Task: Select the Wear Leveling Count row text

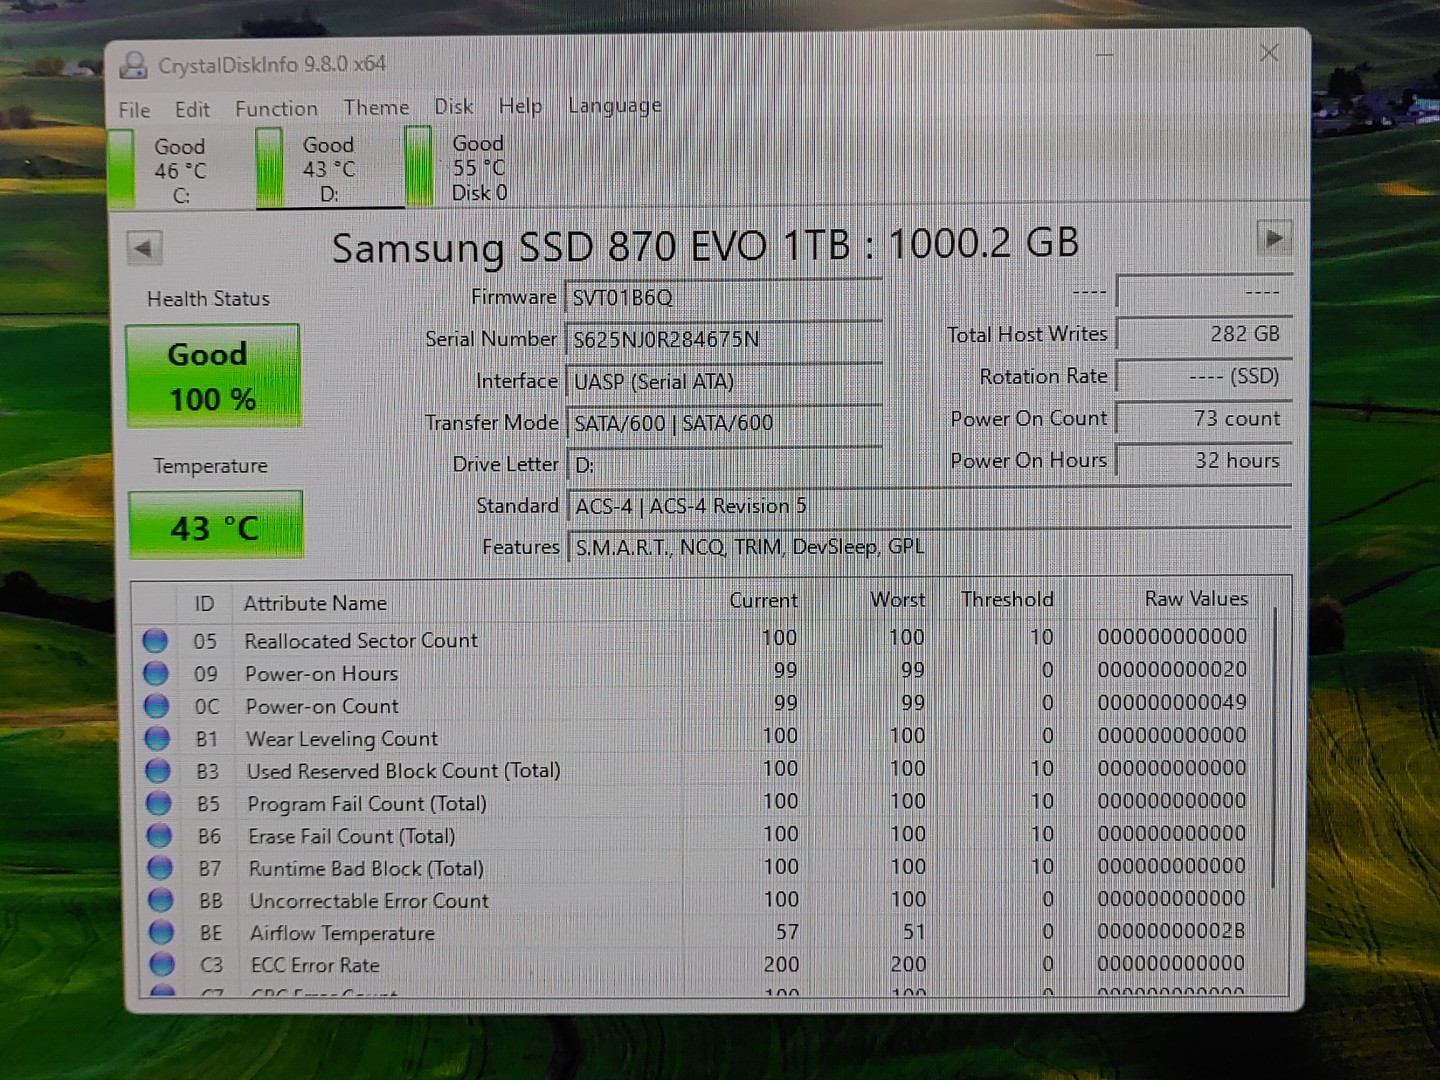Action: tap(342, 738)
